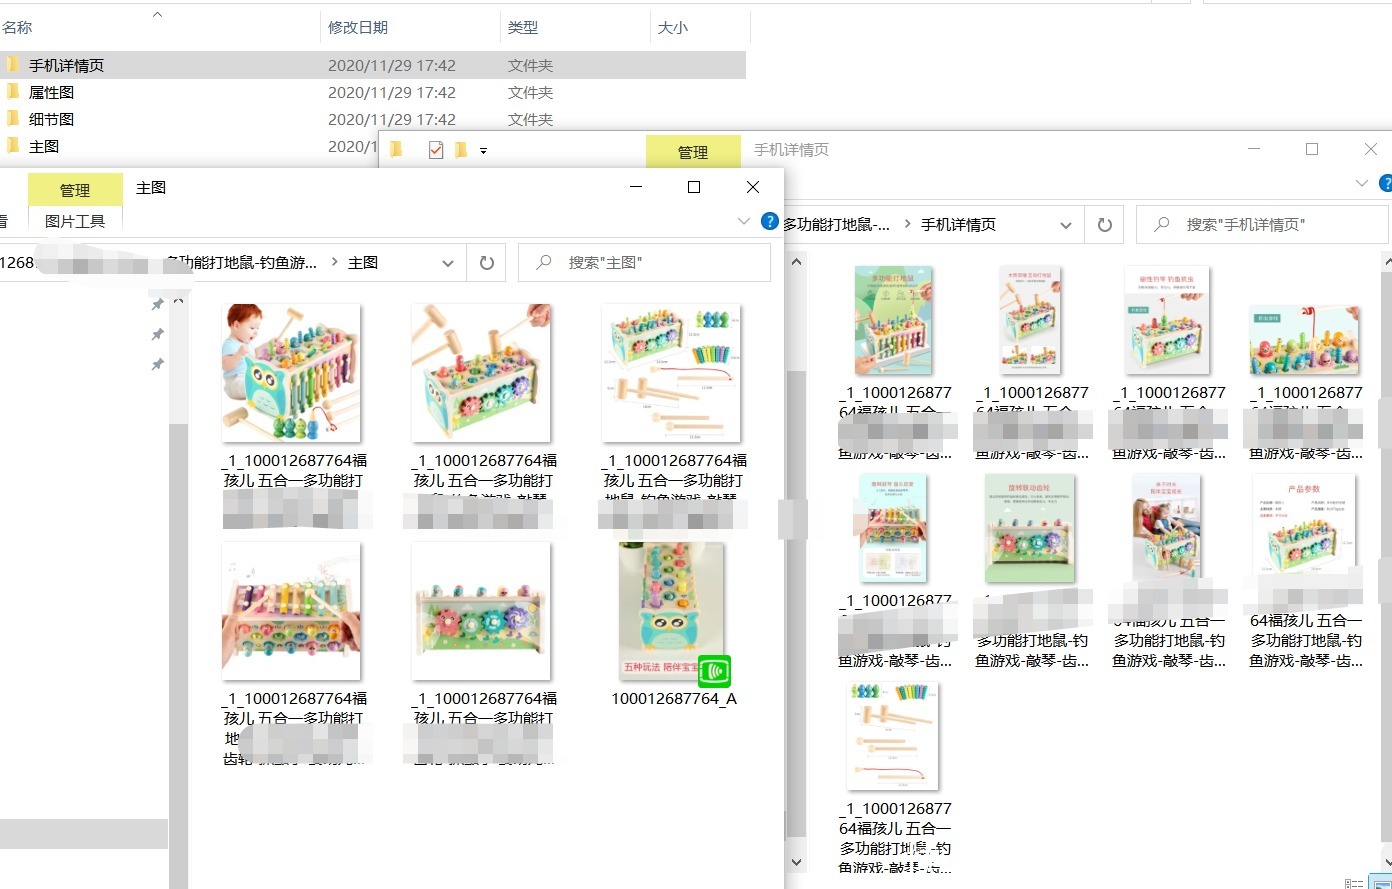Expand the chevron before 主图 breadcrumb
The width and height of the screenshot is (1392, 889).
coord(334,263)
